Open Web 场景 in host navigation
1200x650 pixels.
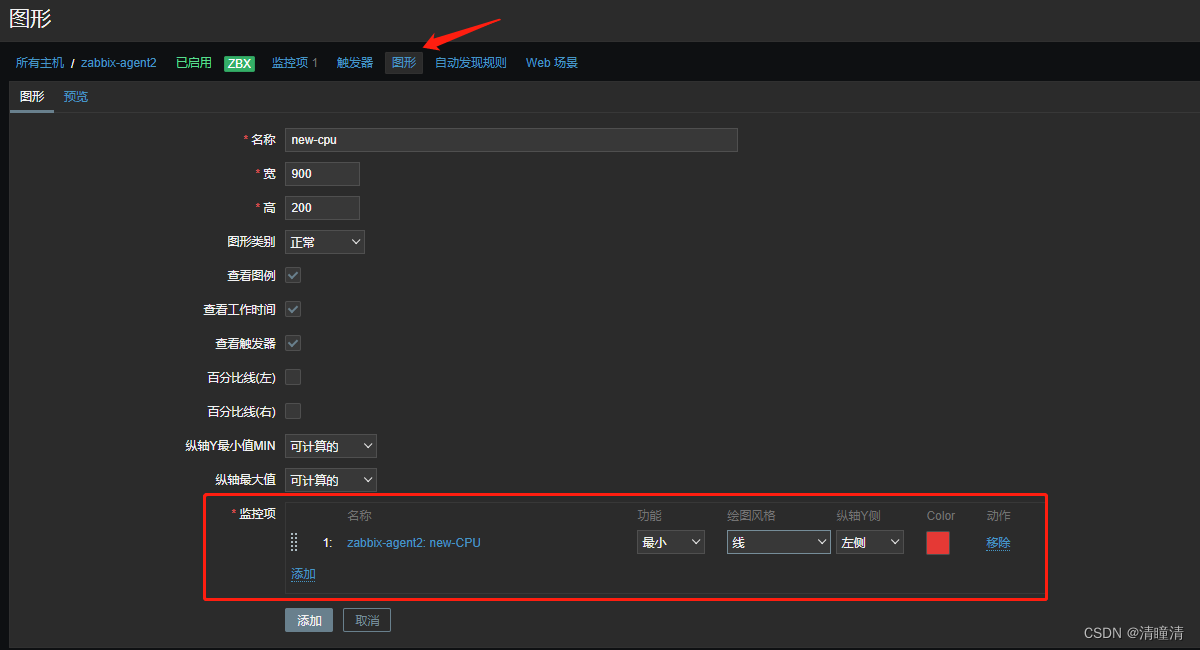point(552,63)
